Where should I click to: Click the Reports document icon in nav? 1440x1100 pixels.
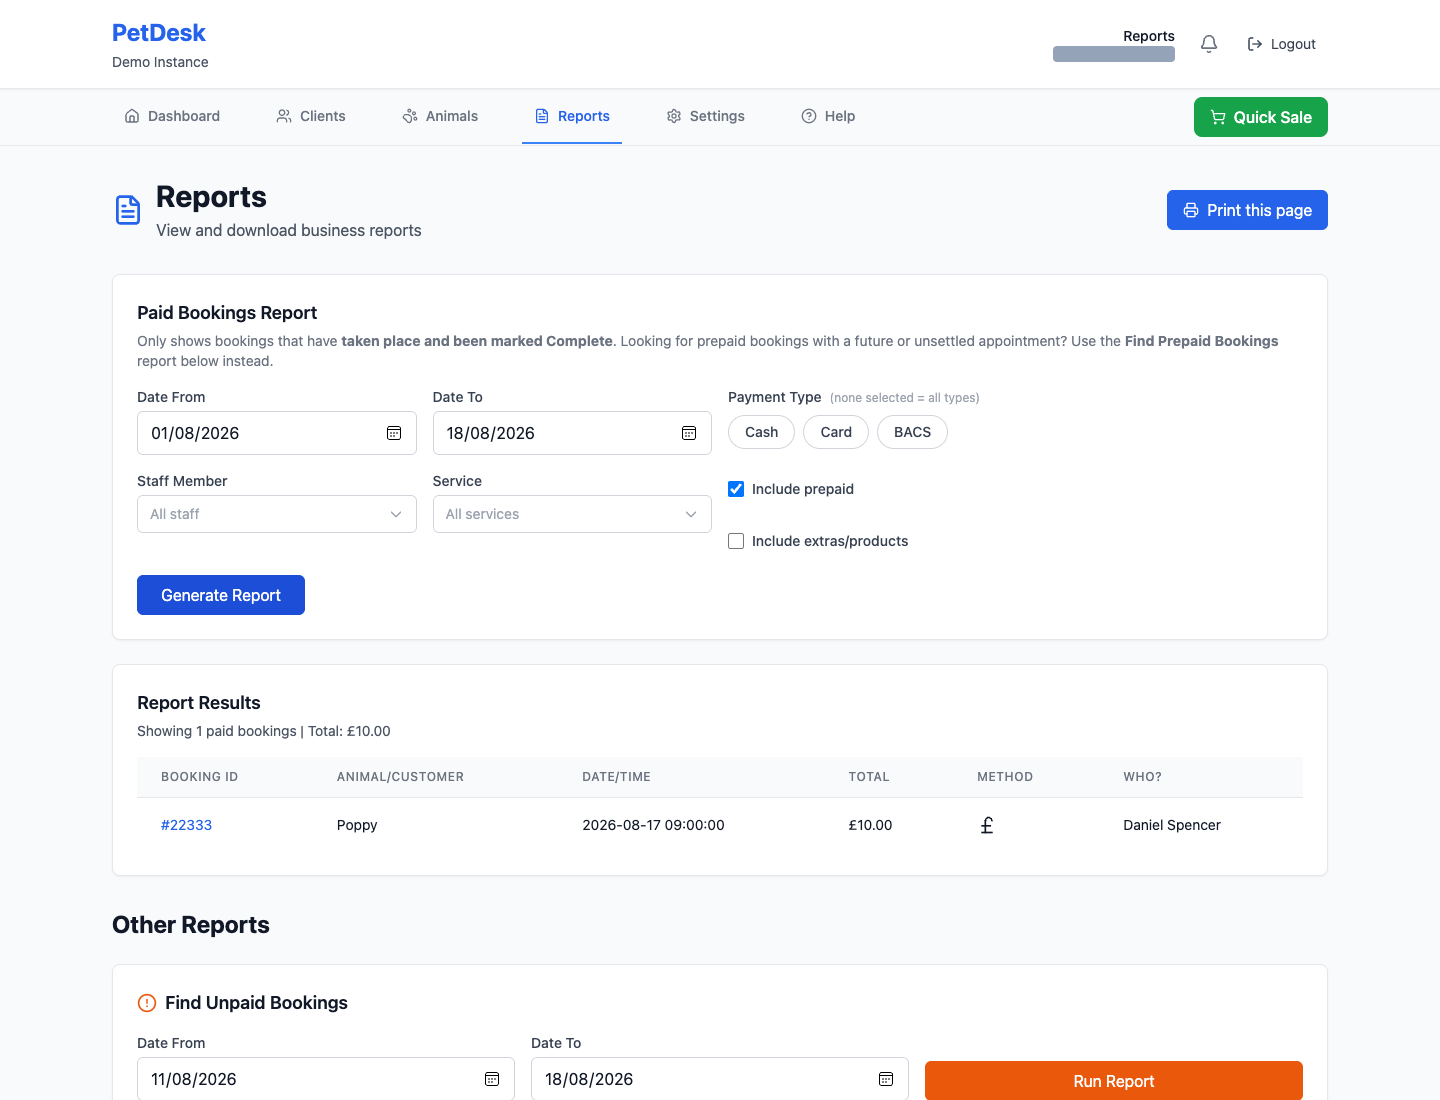tap(542, 116)
